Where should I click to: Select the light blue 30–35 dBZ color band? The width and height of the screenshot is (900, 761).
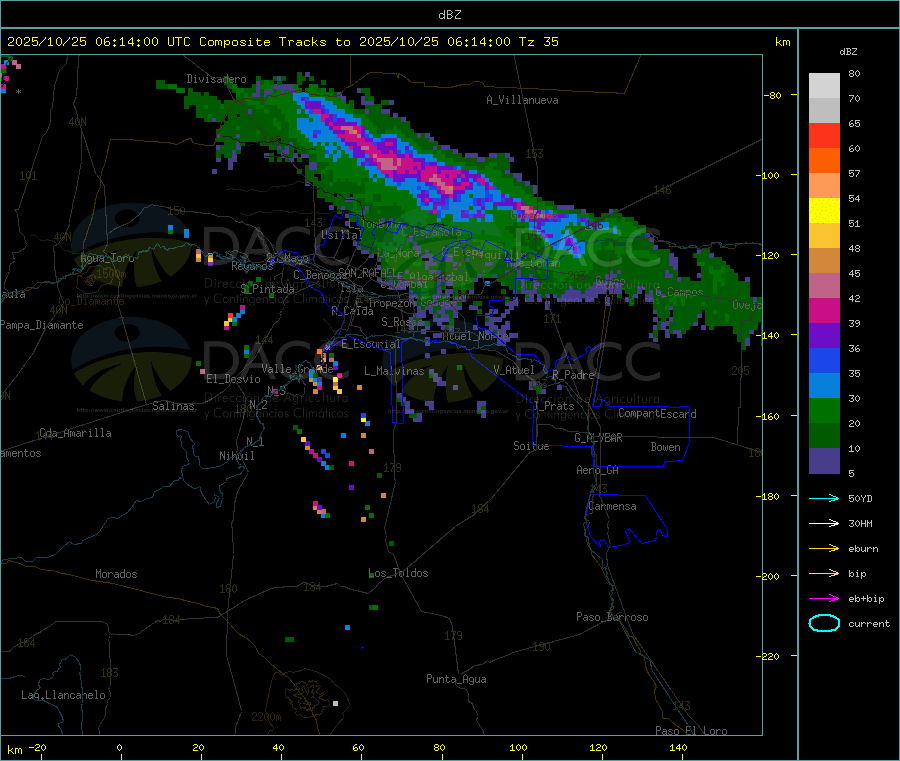824,386
